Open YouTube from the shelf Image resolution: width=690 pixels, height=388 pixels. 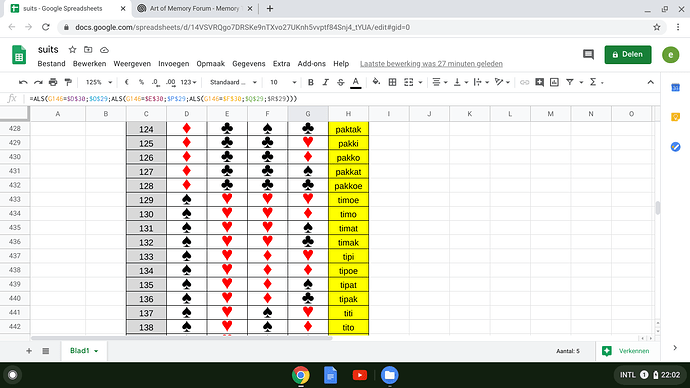pos(360,375)
